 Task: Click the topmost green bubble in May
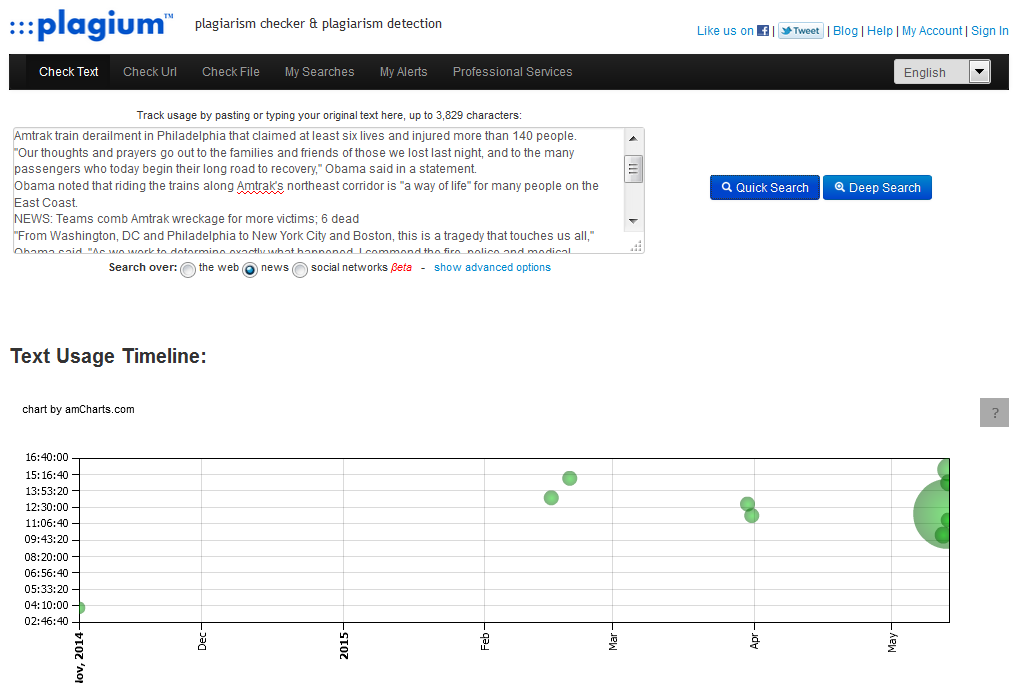tap(944, 469)
